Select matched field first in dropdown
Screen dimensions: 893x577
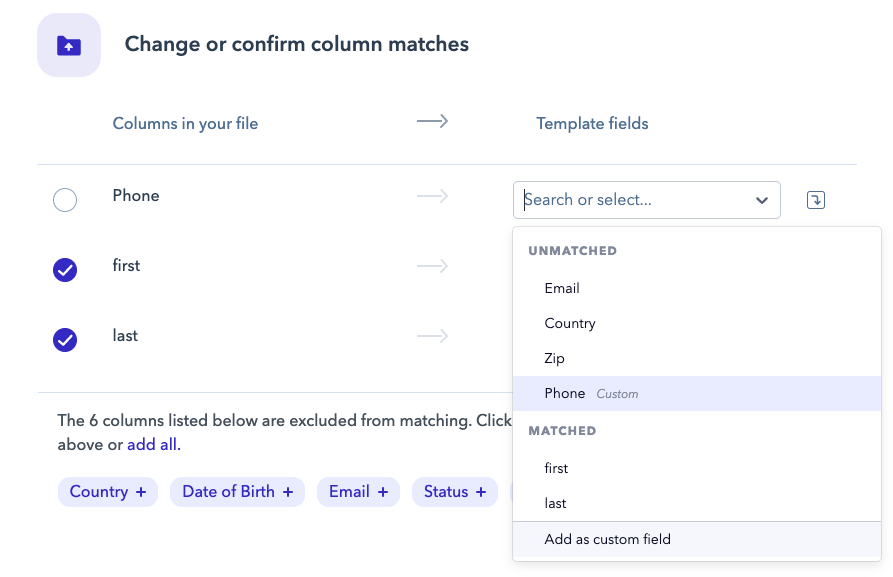coord(556,468)
